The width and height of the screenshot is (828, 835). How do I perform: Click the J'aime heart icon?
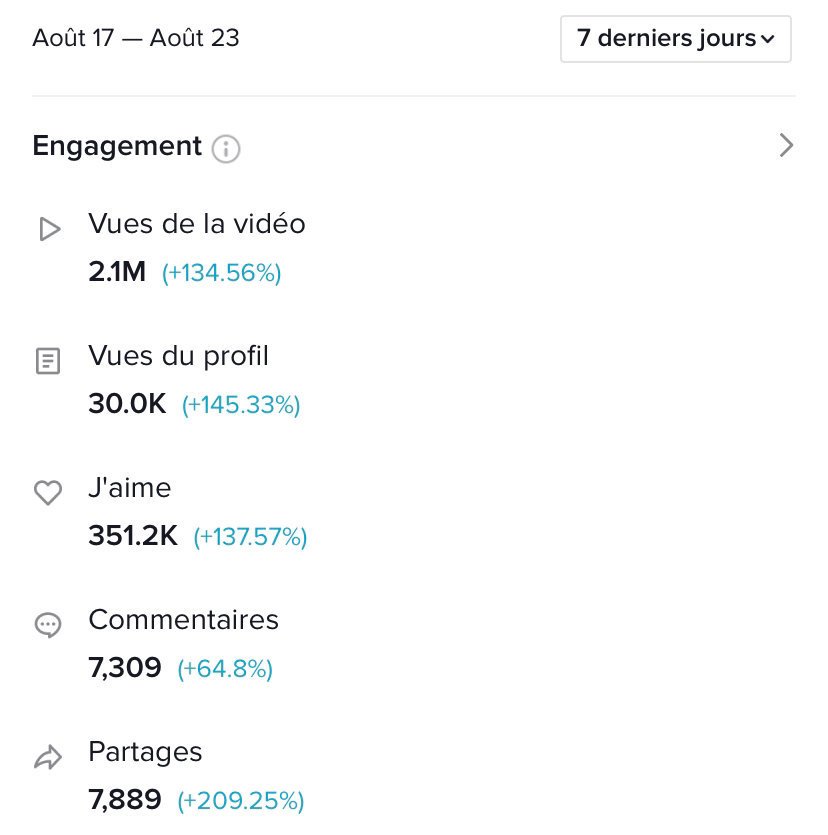click(48, 493)
